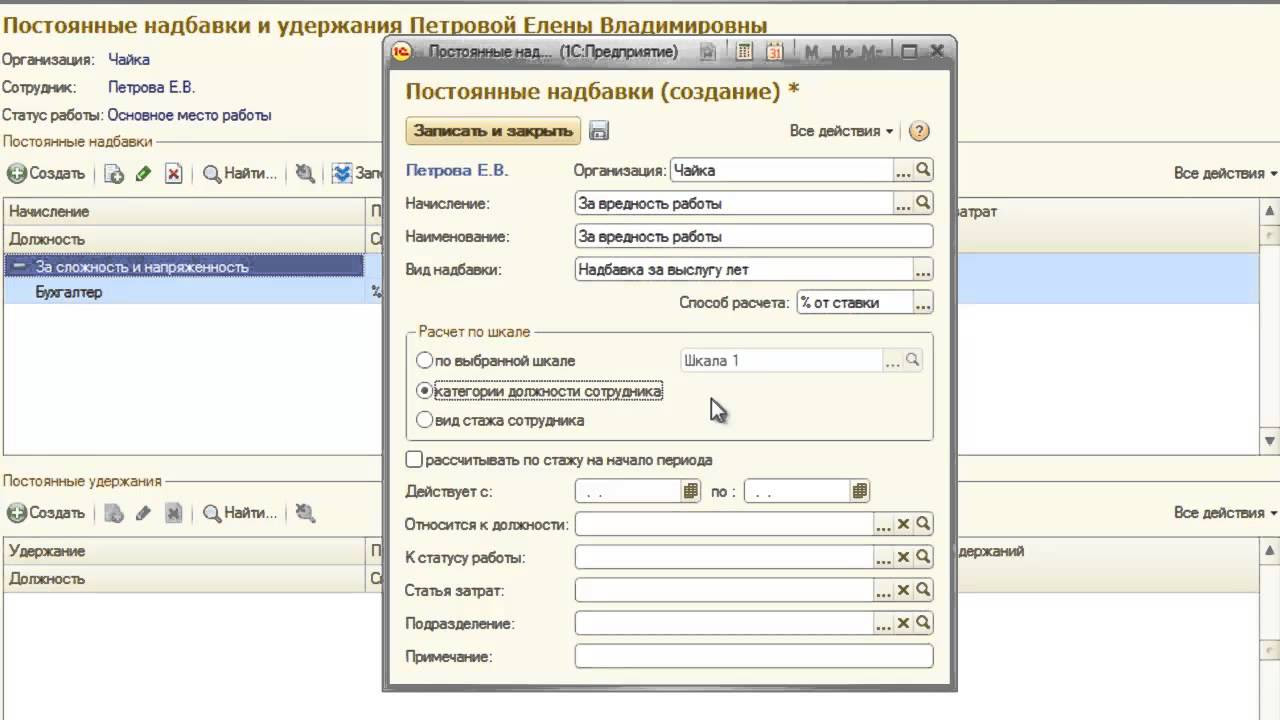Open calendar picker for the по date
The image size is (1280, 720).
(x=860, y=491)
